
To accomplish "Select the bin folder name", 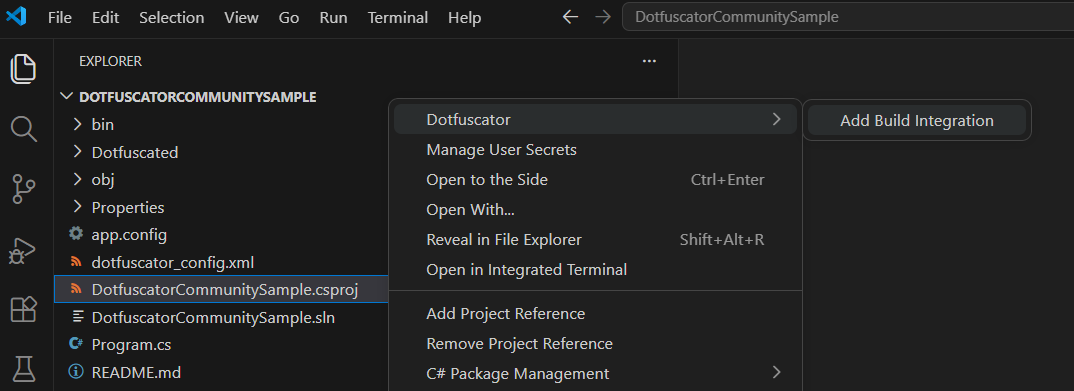I will 103,125.
